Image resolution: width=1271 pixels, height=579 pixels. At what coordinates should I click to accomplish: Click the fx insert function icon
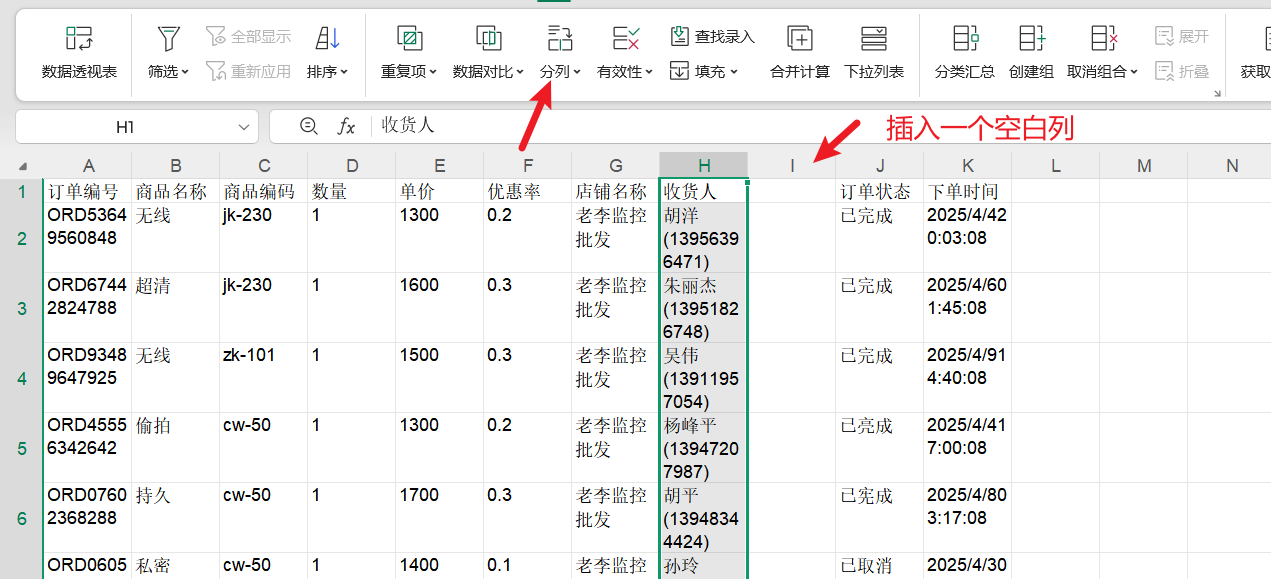346,126
